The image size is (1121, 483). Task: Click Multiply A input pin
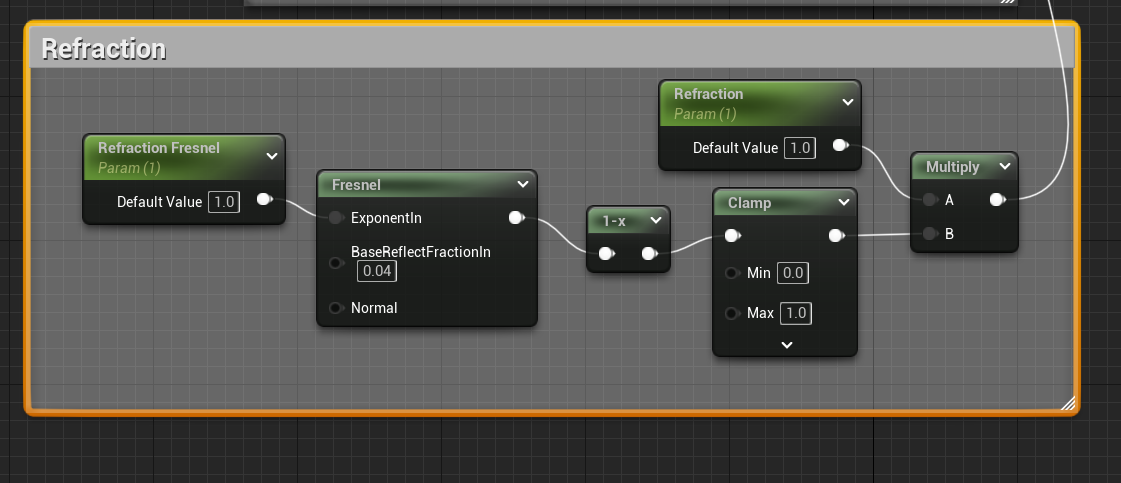pyautogui.click(x=929, y=200)
